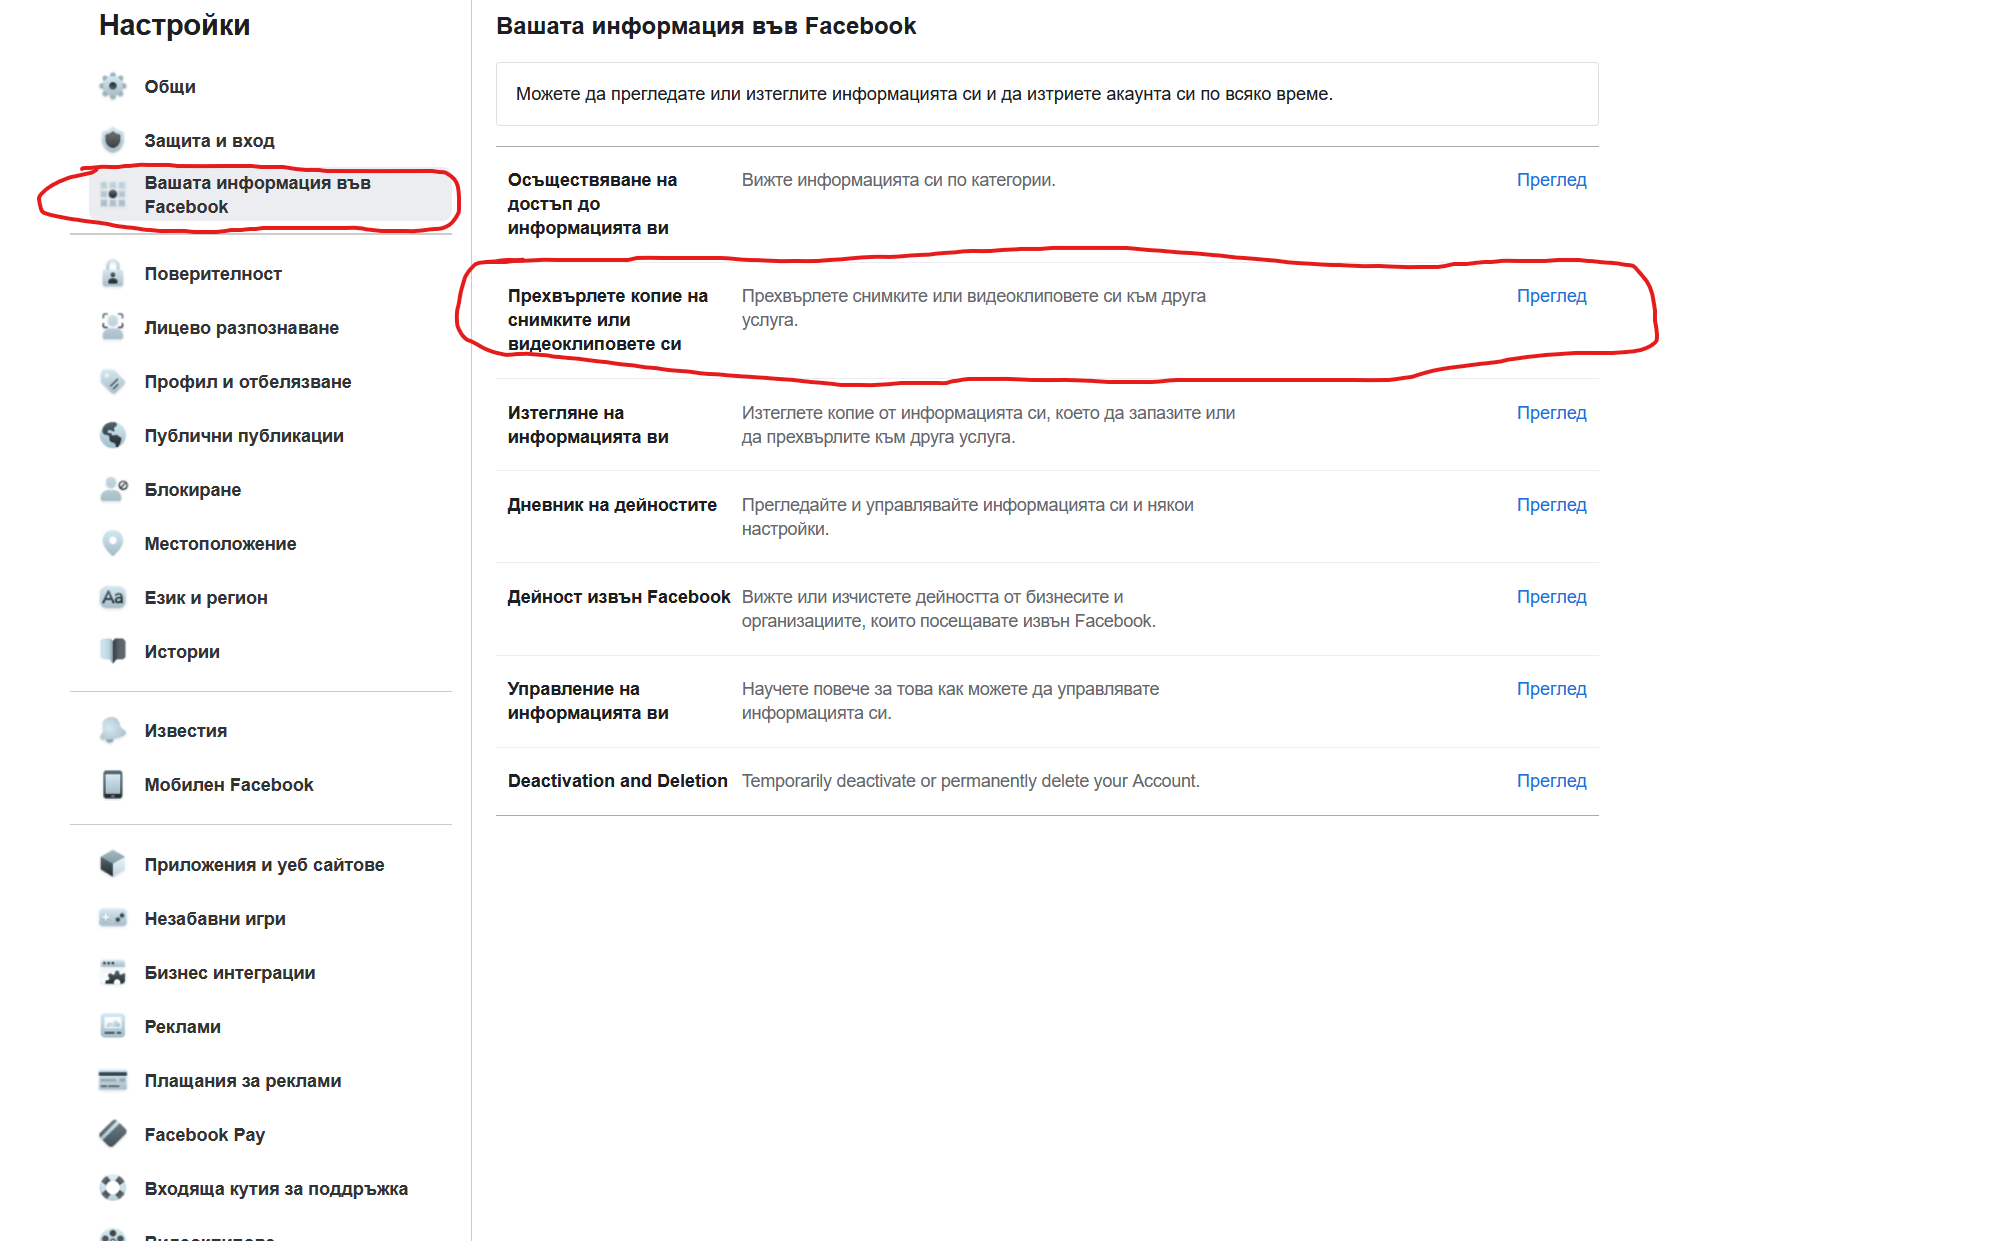The image size is (2016, 1241).
Task: Click the tag icon for Профил и отбелязване
Action: [113, 381]
